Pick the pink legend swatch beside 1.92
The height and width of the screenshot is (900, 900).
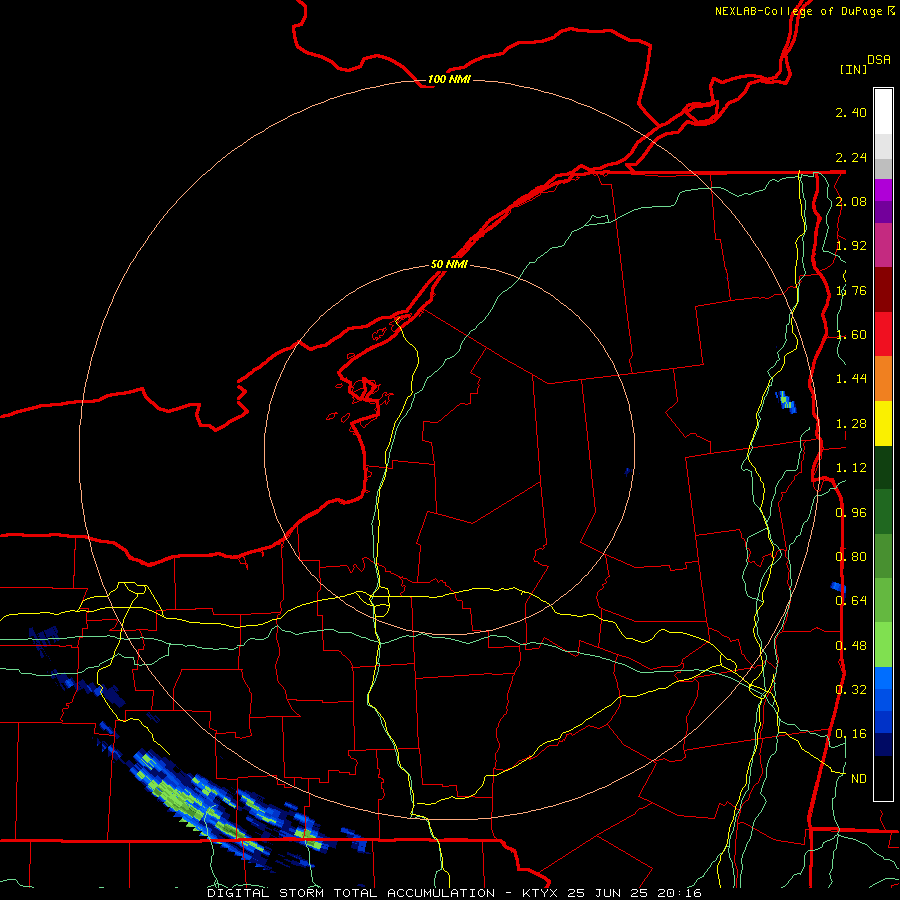click(x=883, y=245)
